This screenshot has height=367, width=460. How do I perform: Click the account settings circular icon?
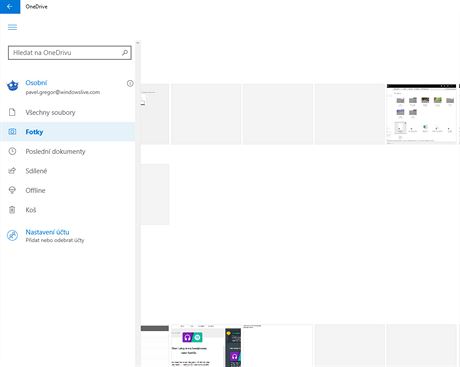pos(13,235)
